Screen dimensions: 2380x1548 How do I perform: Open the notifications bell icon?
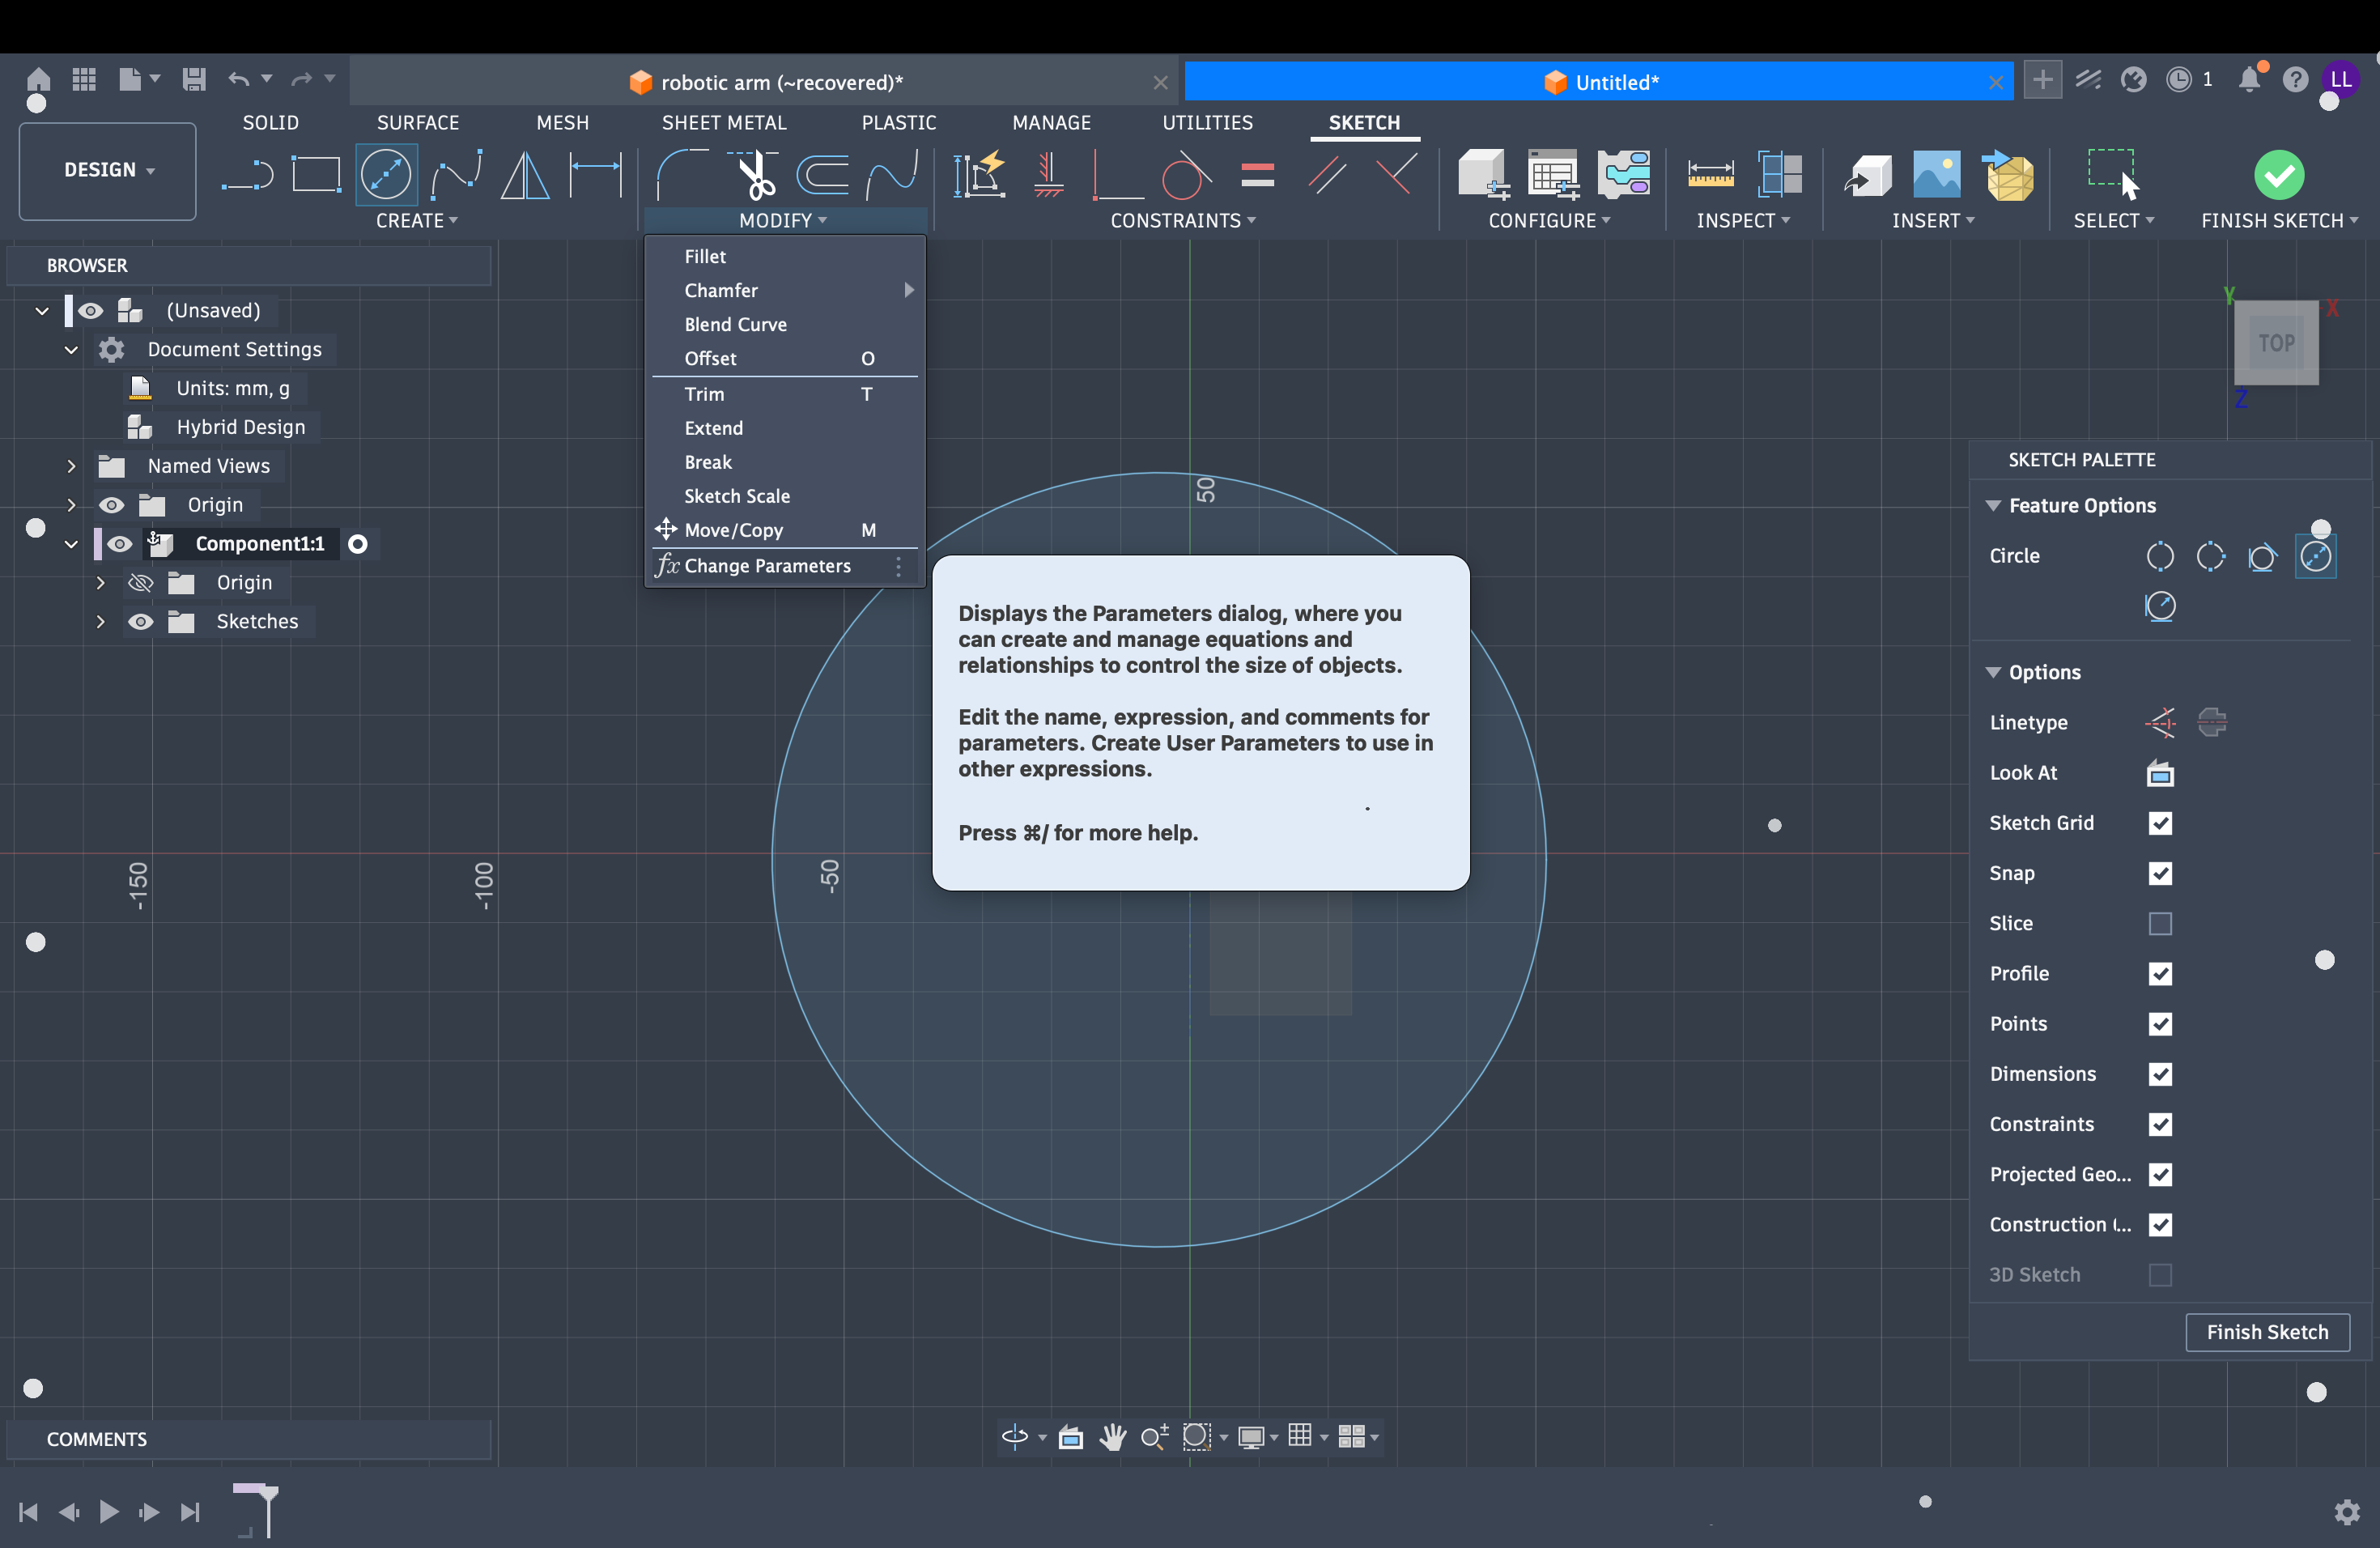click(2249, 79)
